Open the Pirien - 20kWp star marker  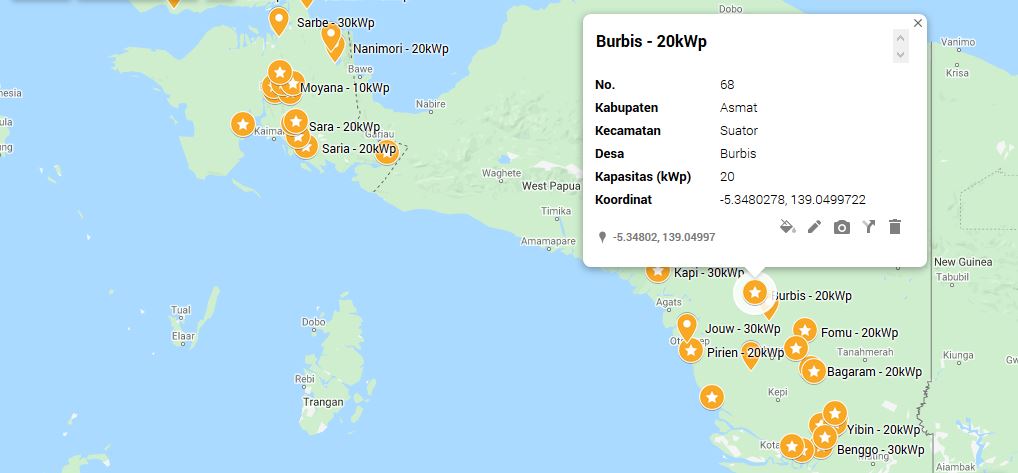[690, 350]
